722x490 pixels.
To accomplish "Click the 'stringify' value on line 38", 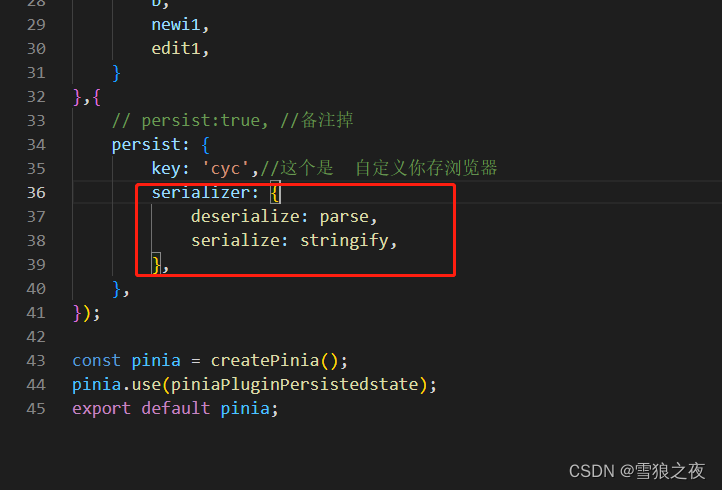I will pyautogui.click(x=344, y=240).
